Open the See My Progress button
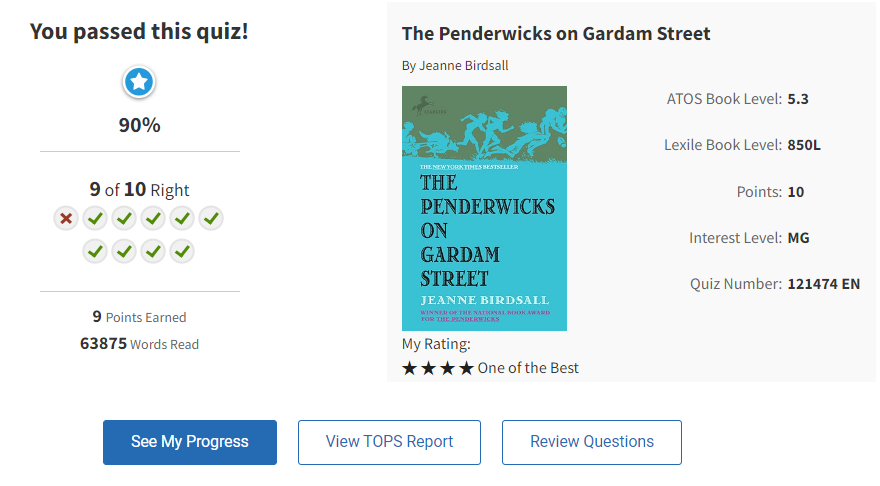This screenshot has height=486, width=880. 190,442
